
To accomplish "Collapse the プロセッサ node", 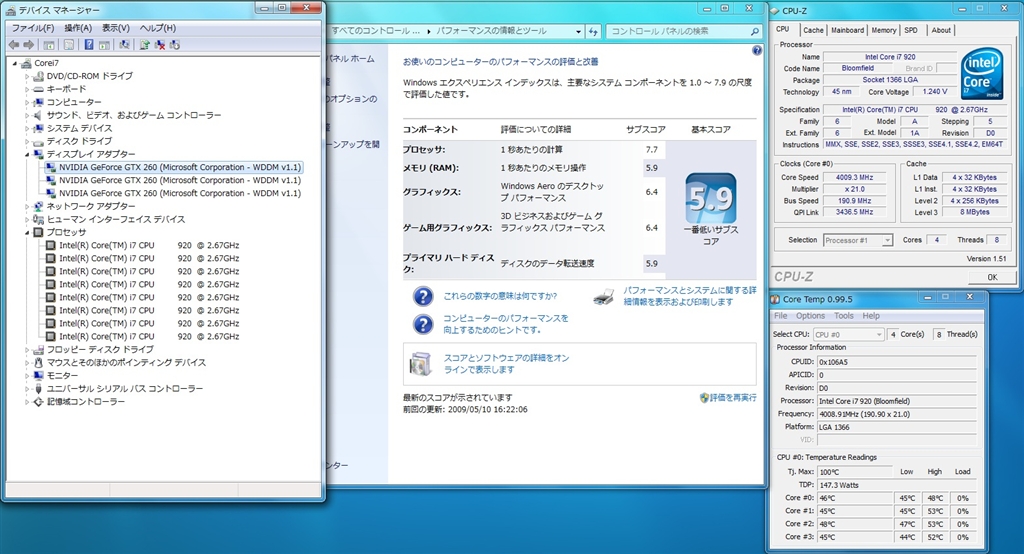I will tap(27, 233).
